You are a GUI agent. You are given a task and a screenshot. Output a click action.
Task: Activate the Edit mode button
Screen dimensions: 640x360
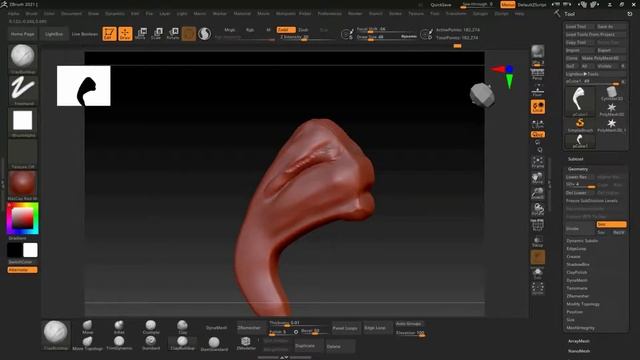click(x=109, y=33)
